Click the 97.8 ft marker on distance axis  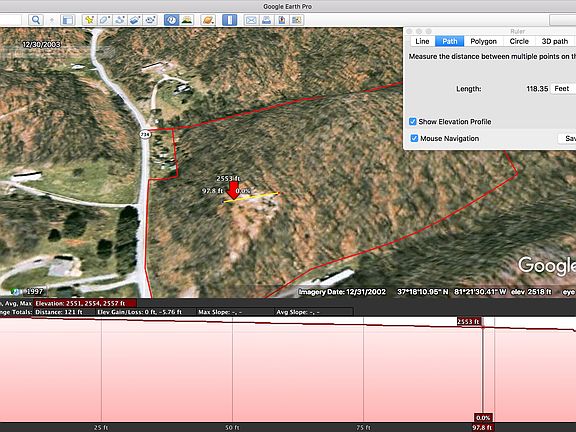point(482,428)
